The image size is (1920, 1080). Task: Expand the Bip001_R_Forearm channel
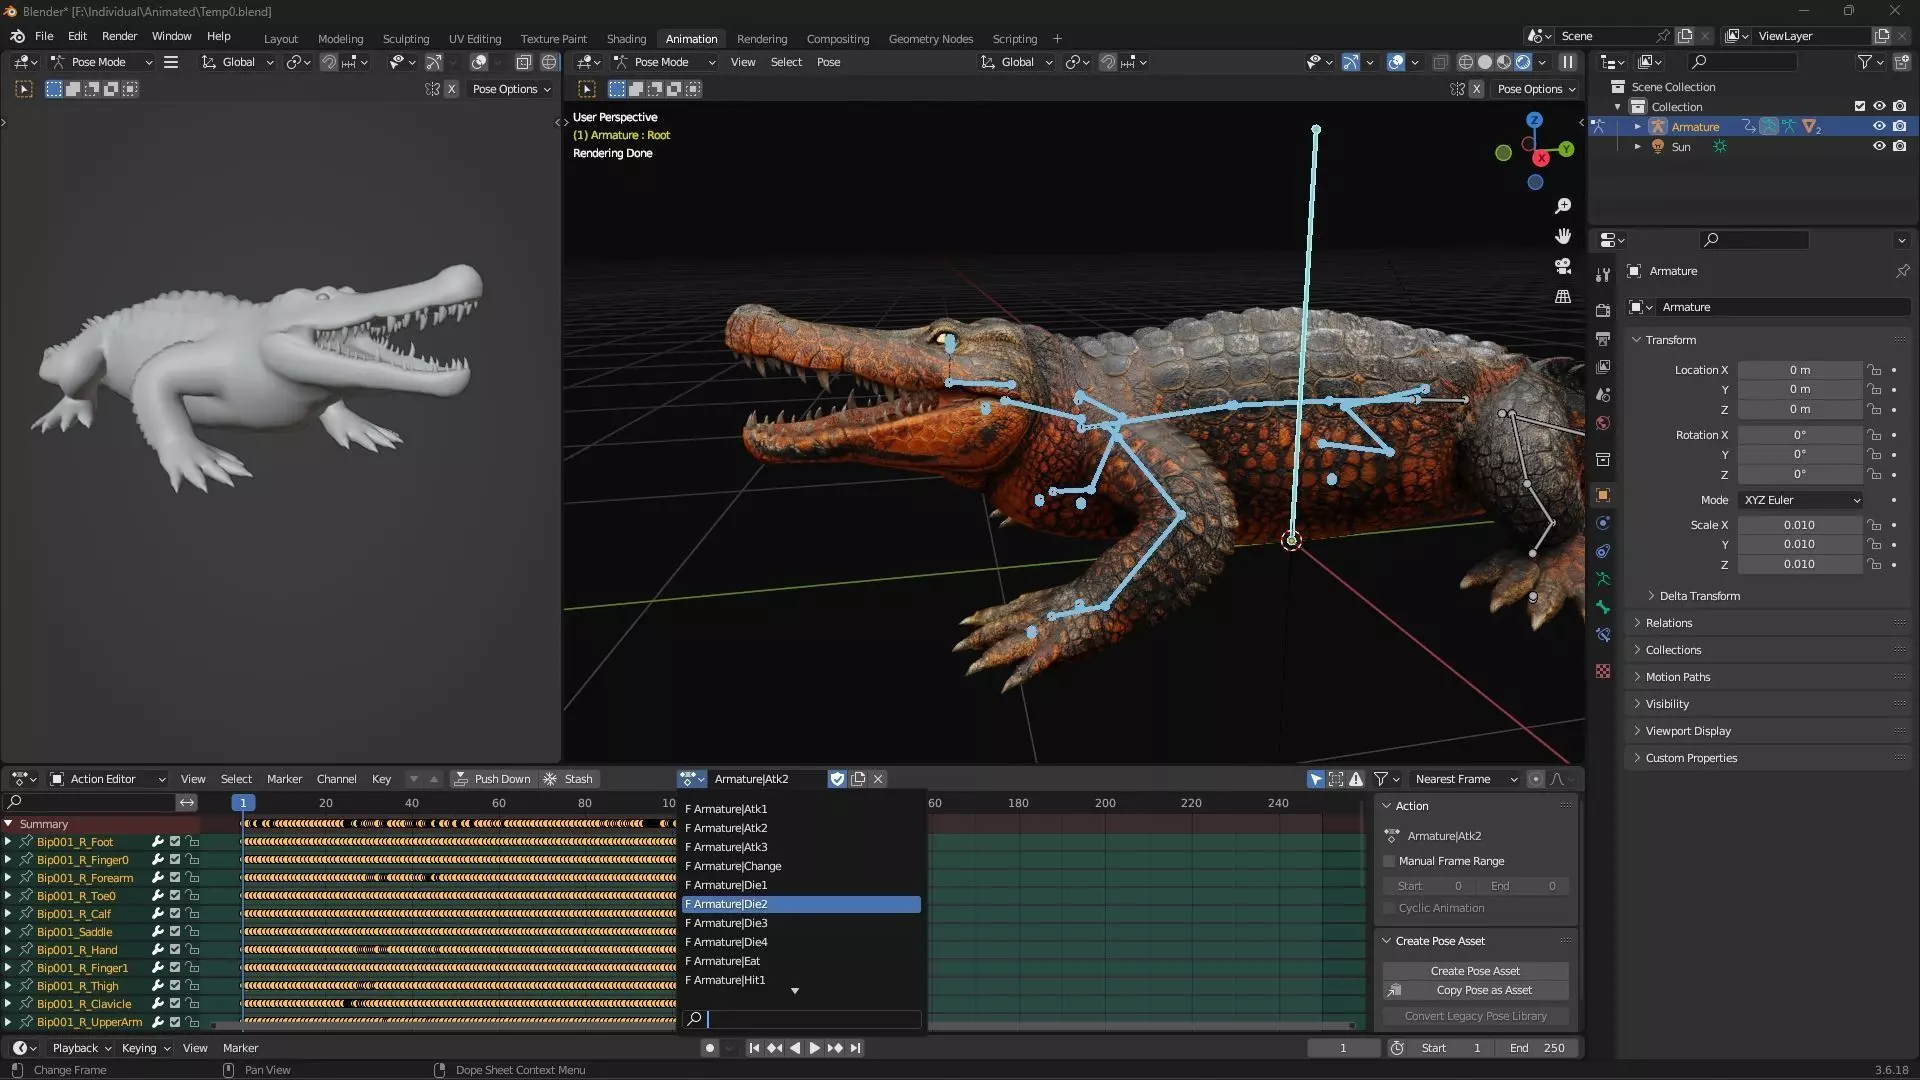8,878
